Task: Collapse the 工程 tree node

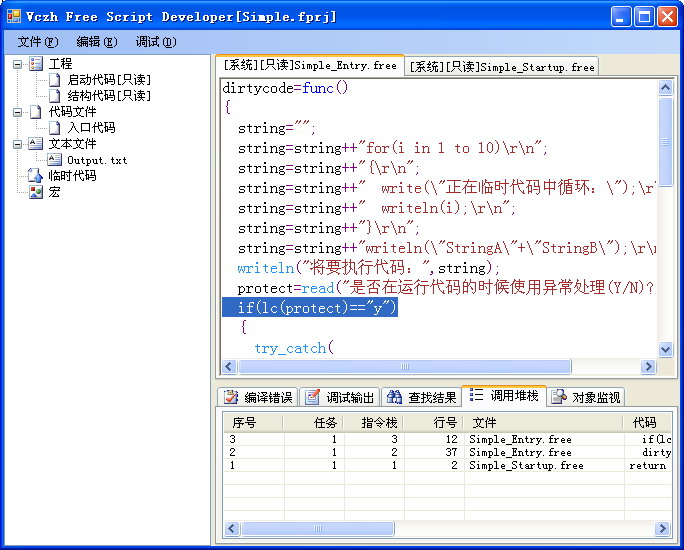Action: 18,64
